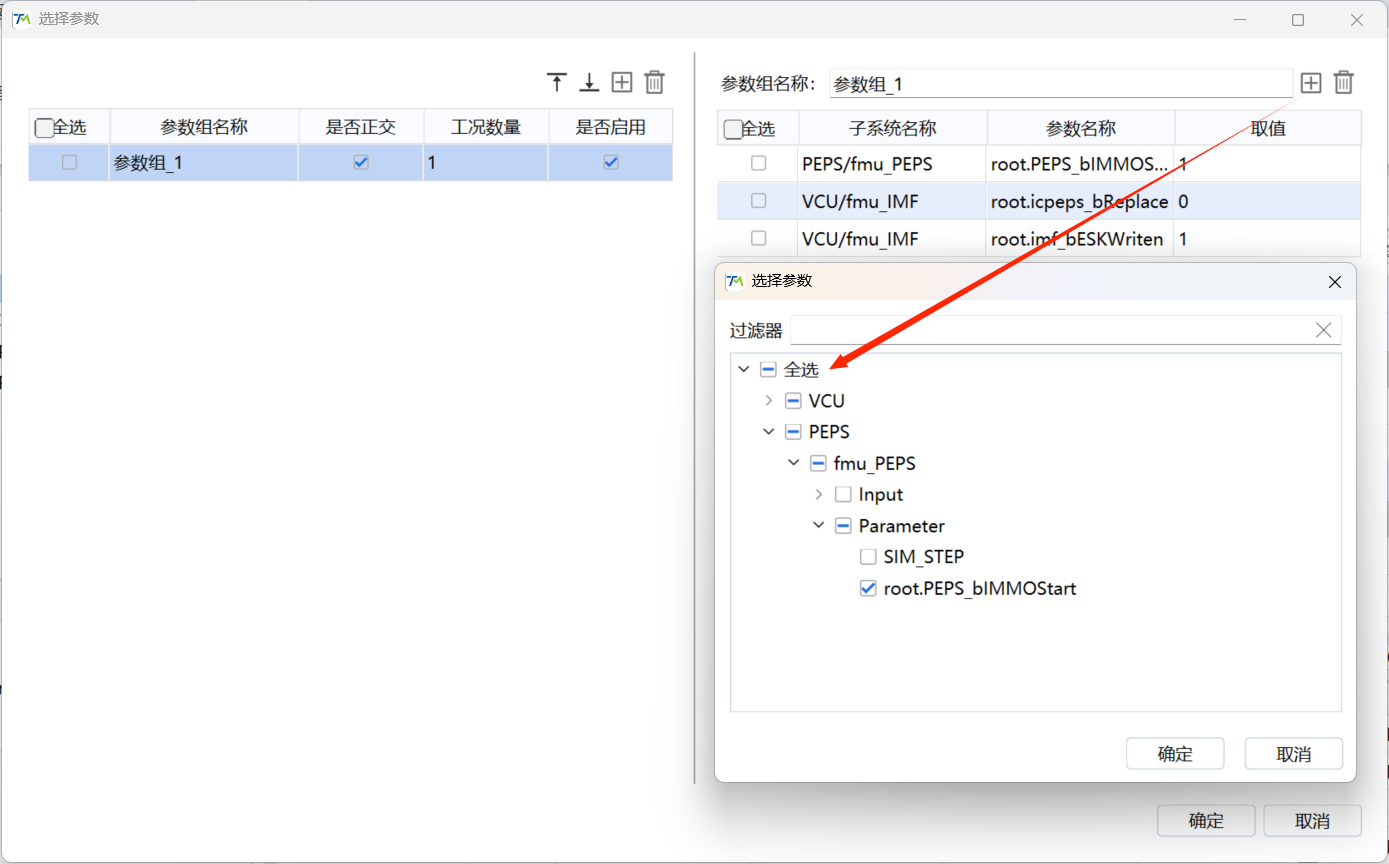
Task: Toggle 全选 checkbox in the parameter group table
Action: click(x=44, y=128)
